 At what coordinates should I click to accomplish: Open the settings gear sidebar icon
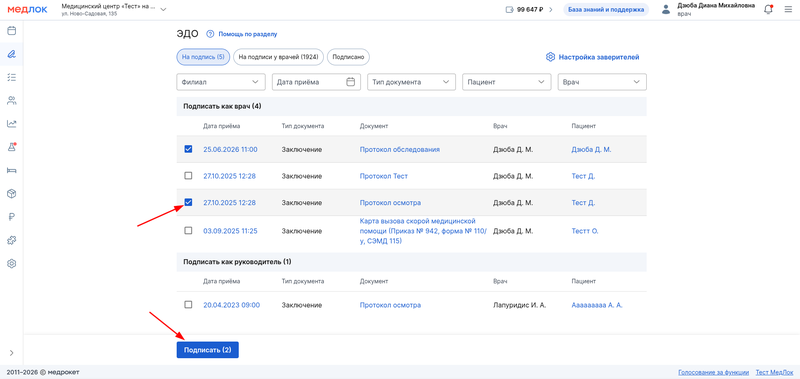coord(12,264)
